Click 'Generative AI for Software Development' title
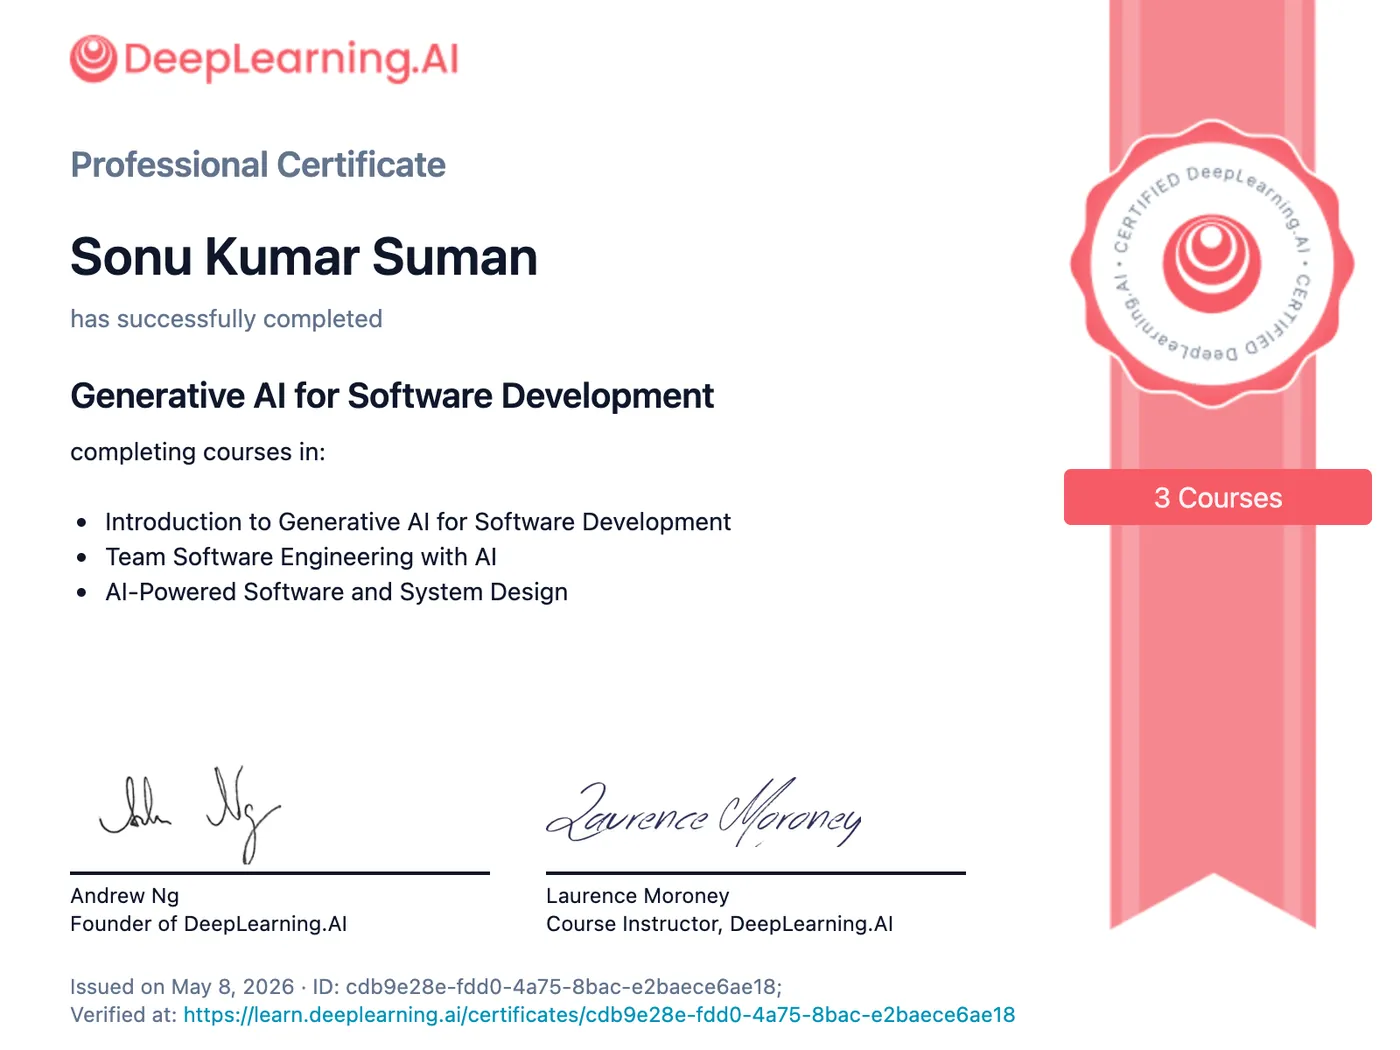 392,396
